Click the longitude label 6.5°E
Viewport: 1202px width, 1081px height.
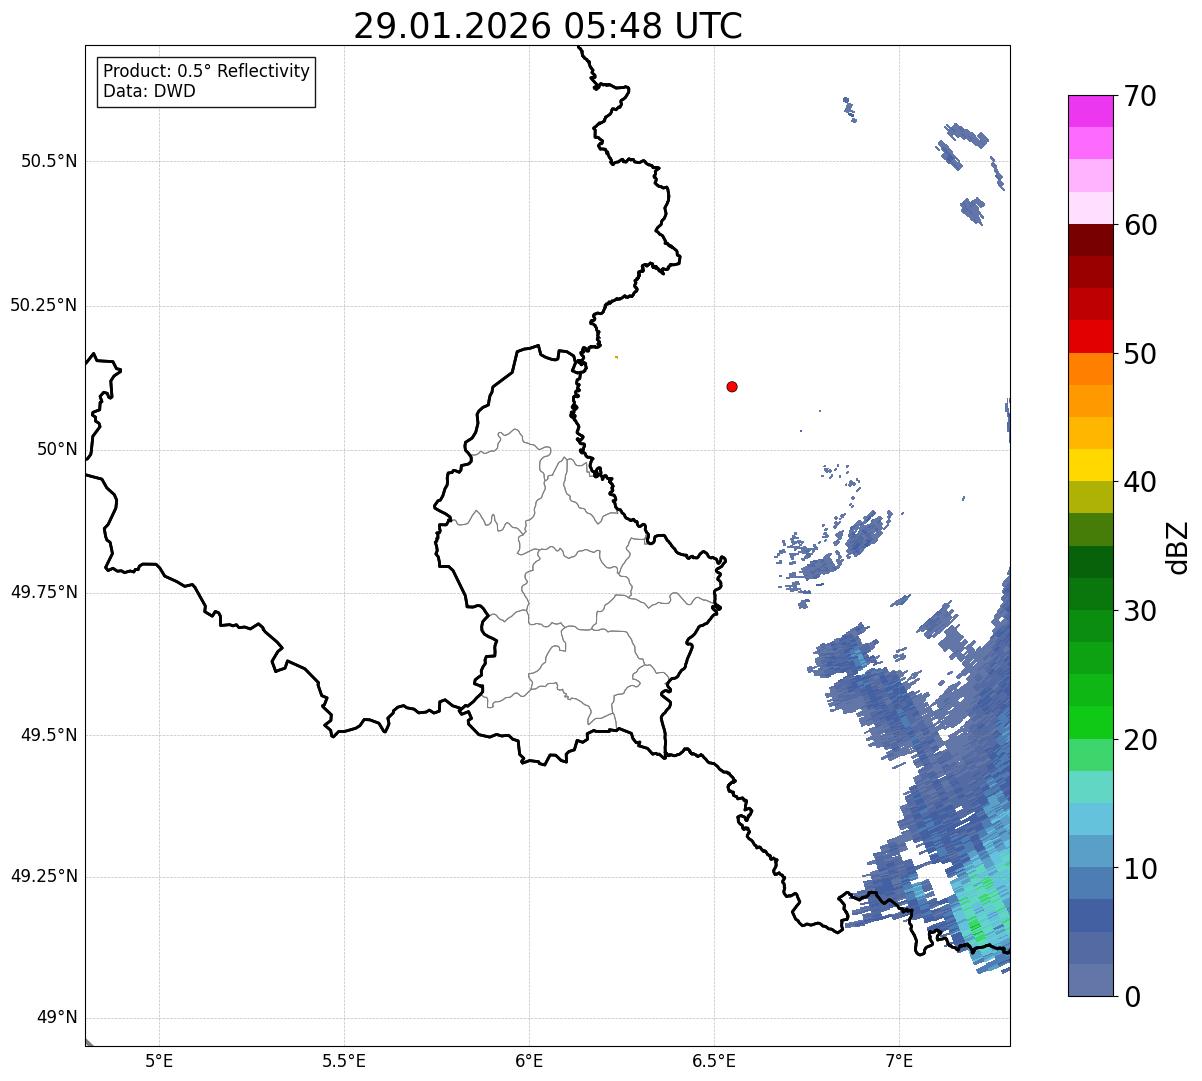pyautogui.click(x=714, y=1060)
